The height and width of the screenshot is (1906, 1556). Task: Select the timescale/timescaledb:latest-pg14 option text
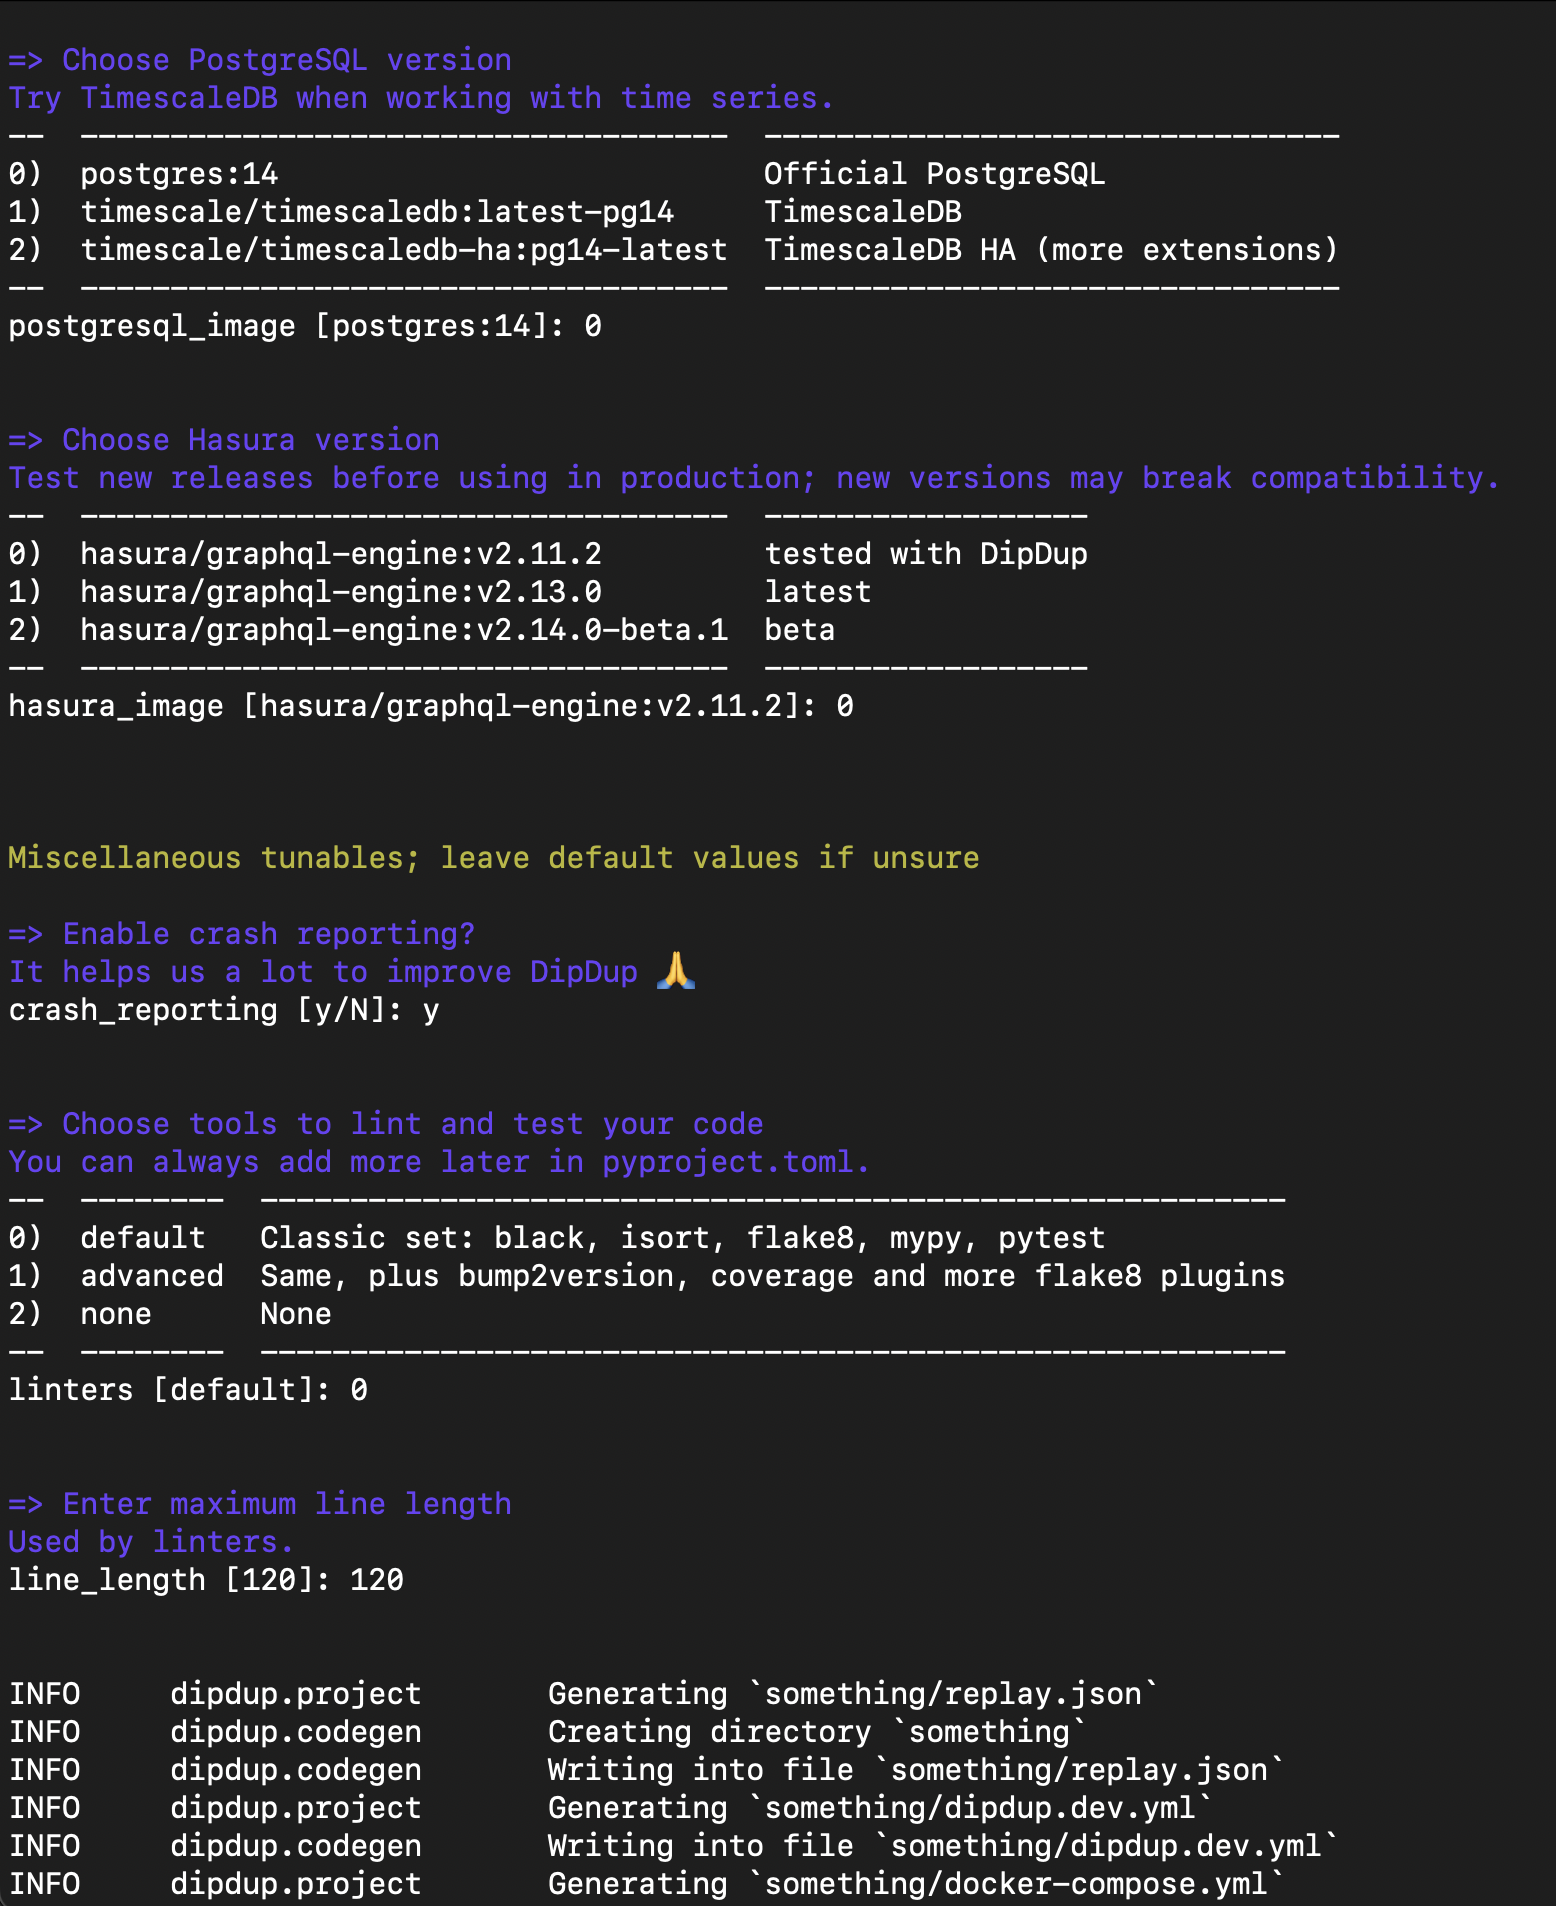(x=377, y=212)
